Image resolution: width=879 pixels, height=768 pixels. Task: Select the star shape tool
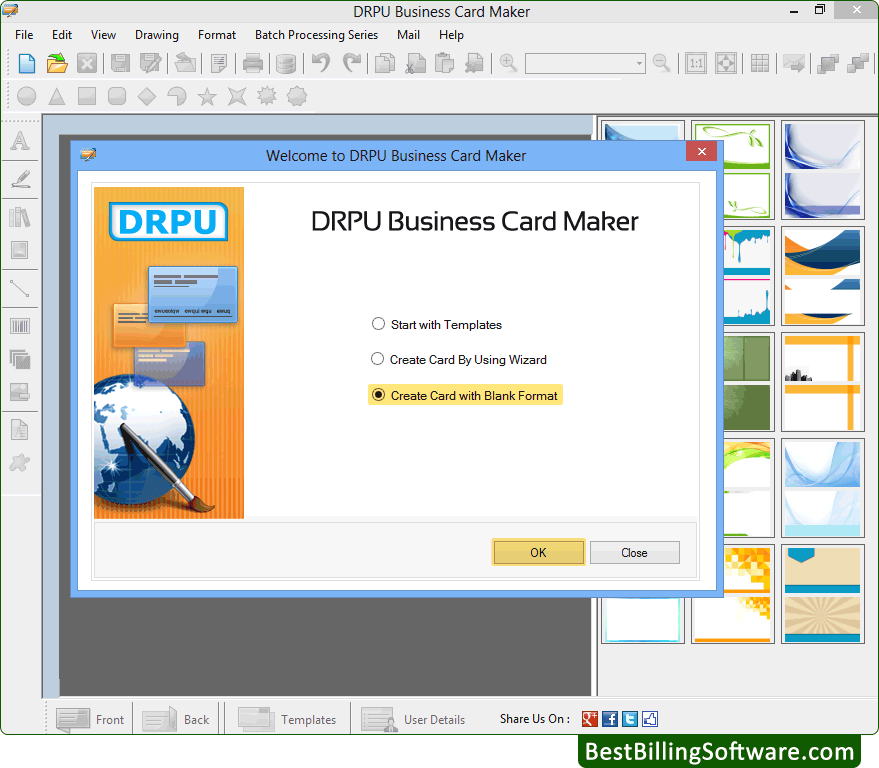pos(207,96)
